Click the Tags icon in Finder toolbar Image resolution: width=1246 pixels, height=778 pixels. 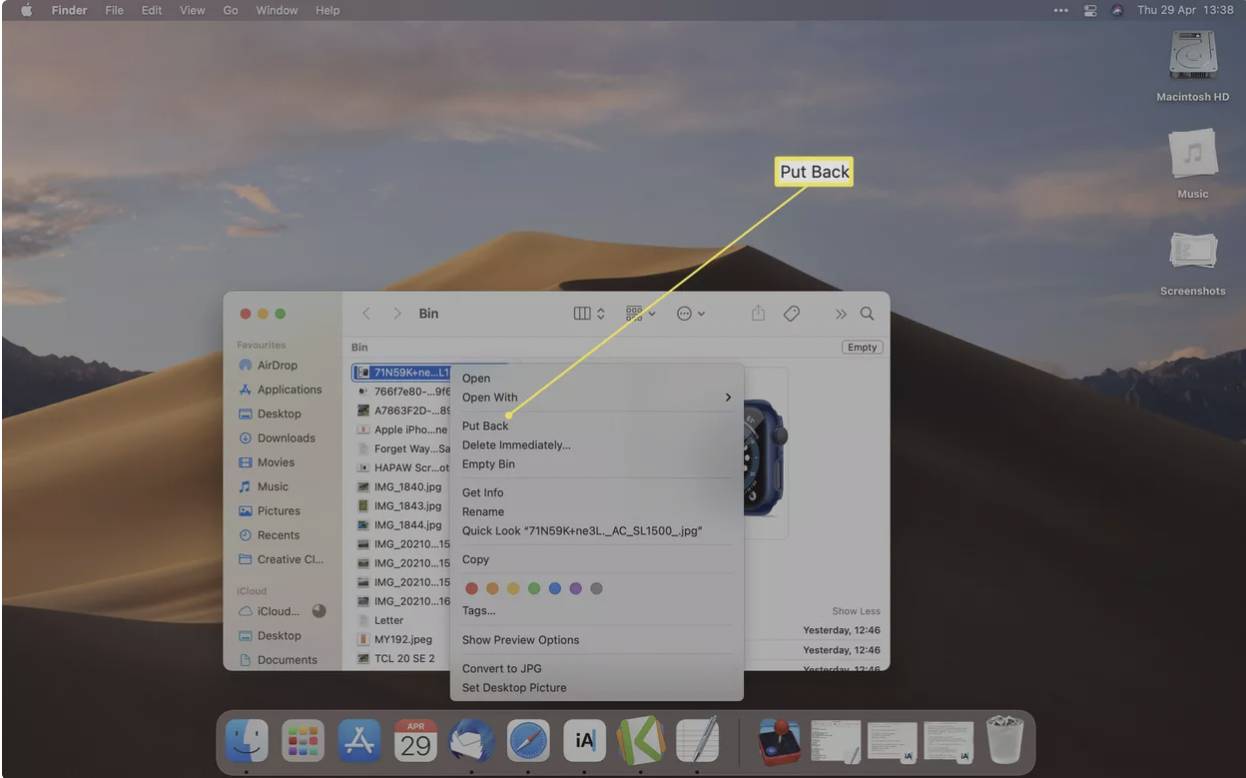(x=791, y=313)
